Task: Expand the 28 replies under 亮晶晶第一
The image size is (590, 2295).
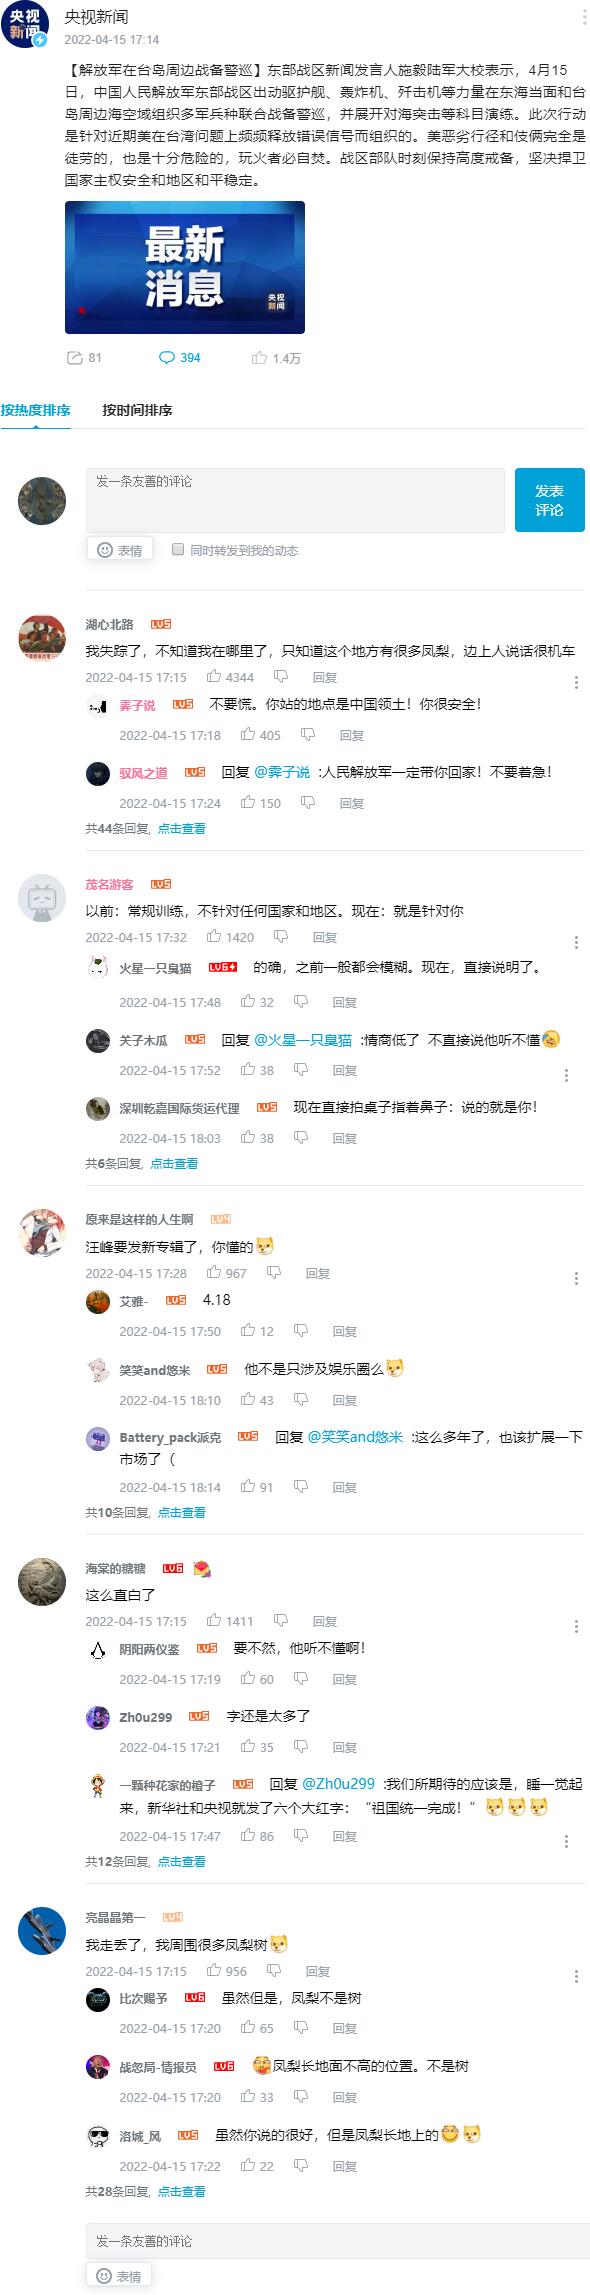Action: [x=181, y=2191]
